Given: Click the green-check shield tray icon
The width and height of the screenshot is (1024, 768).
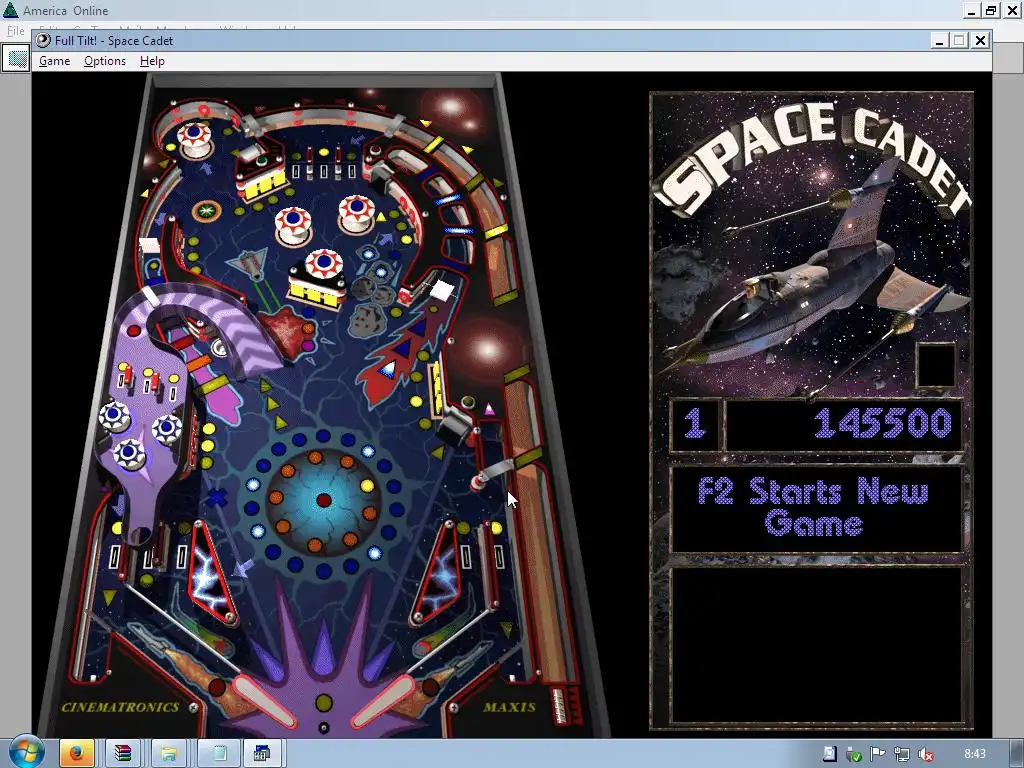Looking at the screenshot, I should tap(853, 754).
